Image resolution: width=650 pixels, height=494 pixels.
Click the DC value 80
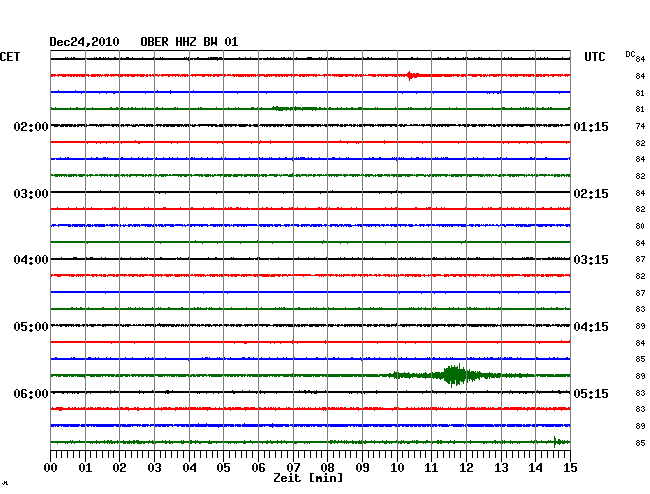[x=640, y=226]
